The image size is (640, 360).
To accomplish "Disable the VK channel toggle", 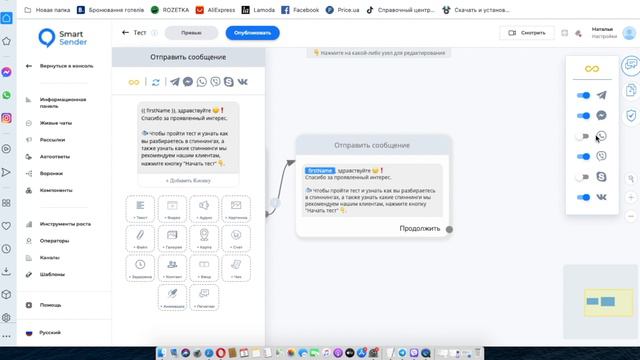I will coord(583,197).
